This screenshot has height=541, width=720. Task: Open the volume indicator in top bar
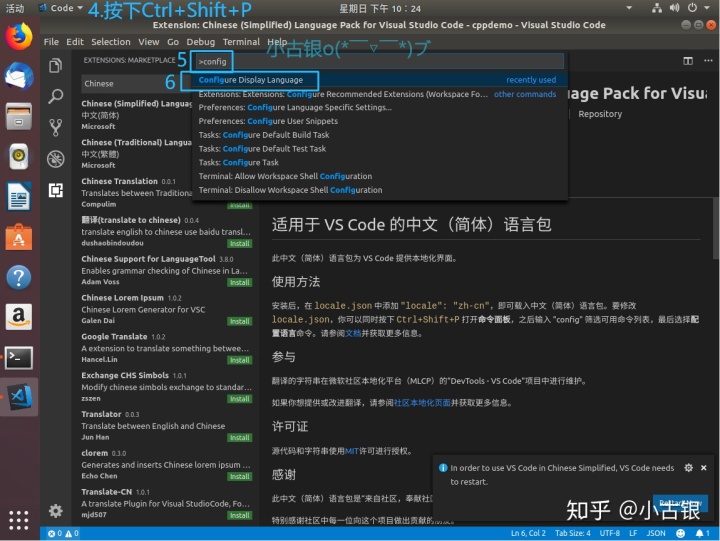point(674,8)
